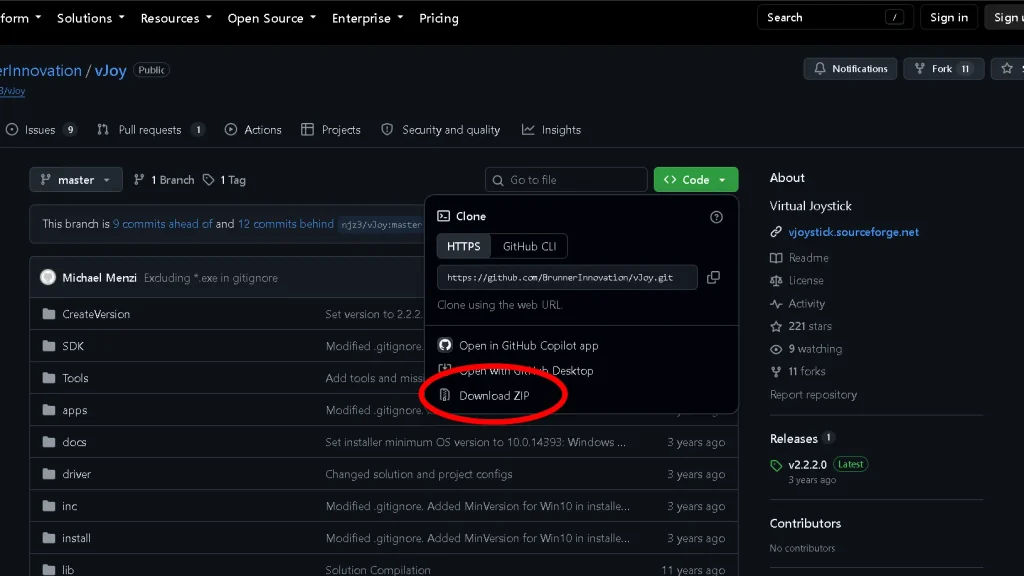Click the top Search box
The image size is (1024, 576).
pyautogui.click(x=835, y=18)
